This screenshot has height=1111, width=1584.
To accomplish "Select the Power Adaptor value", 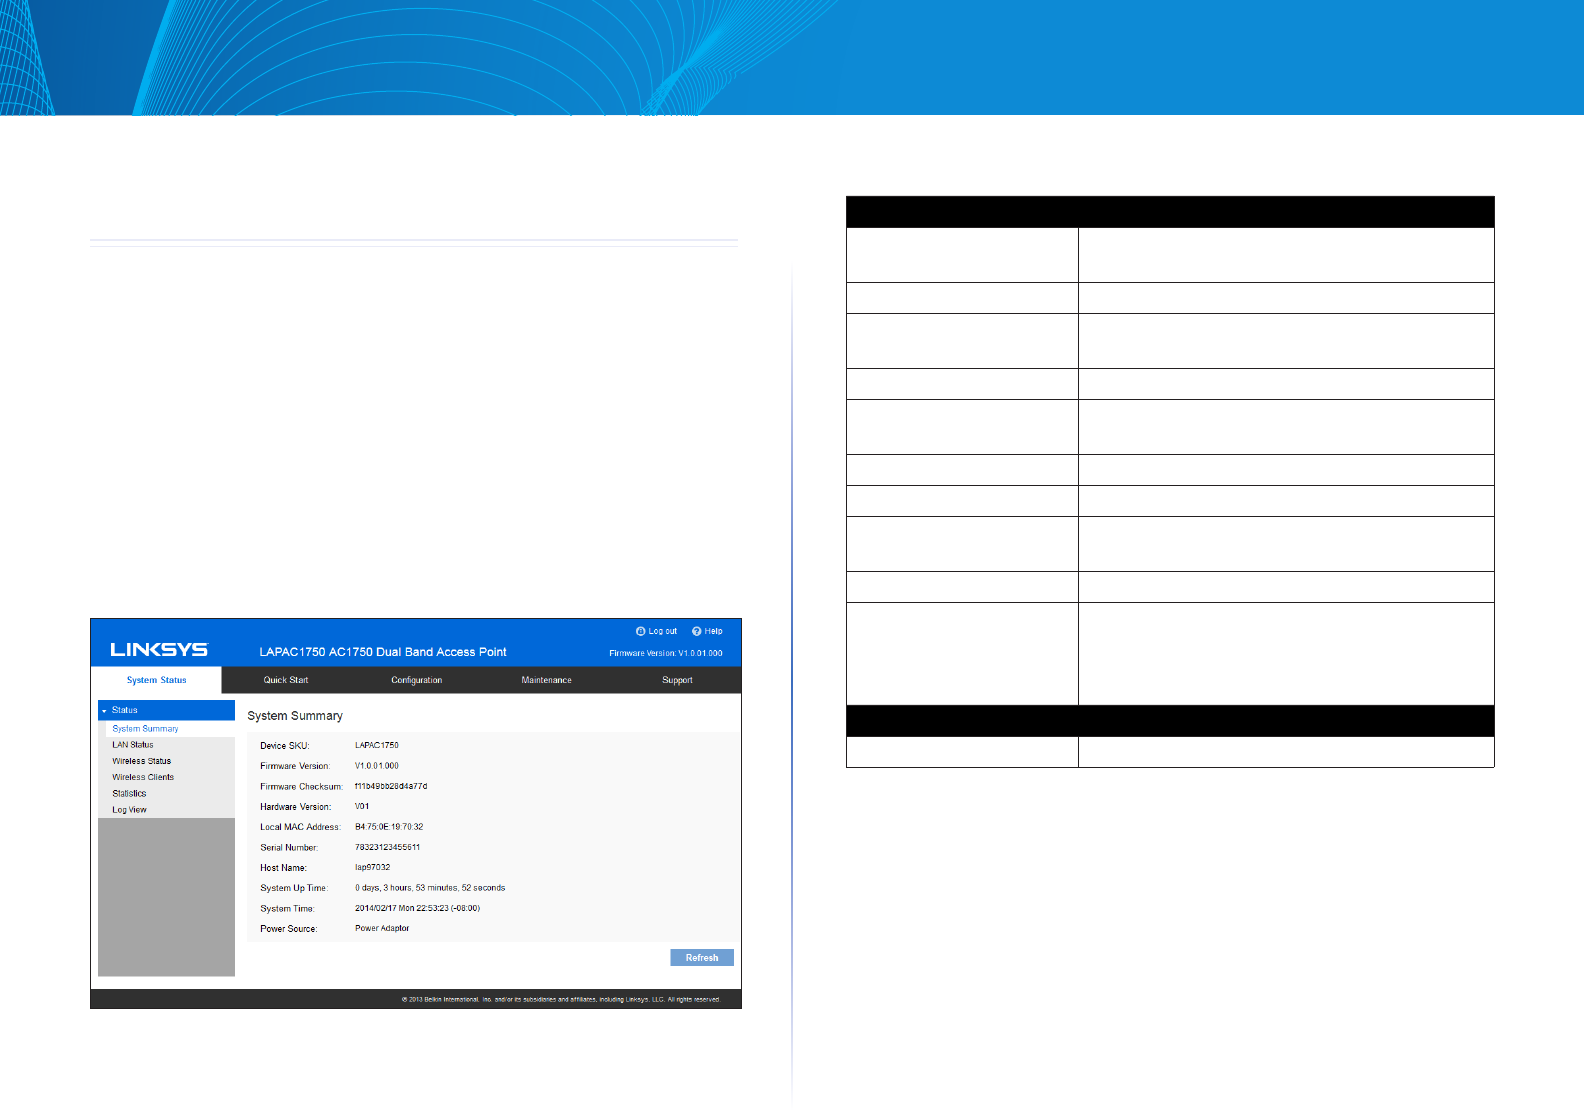I will click(x=382, y=929).
